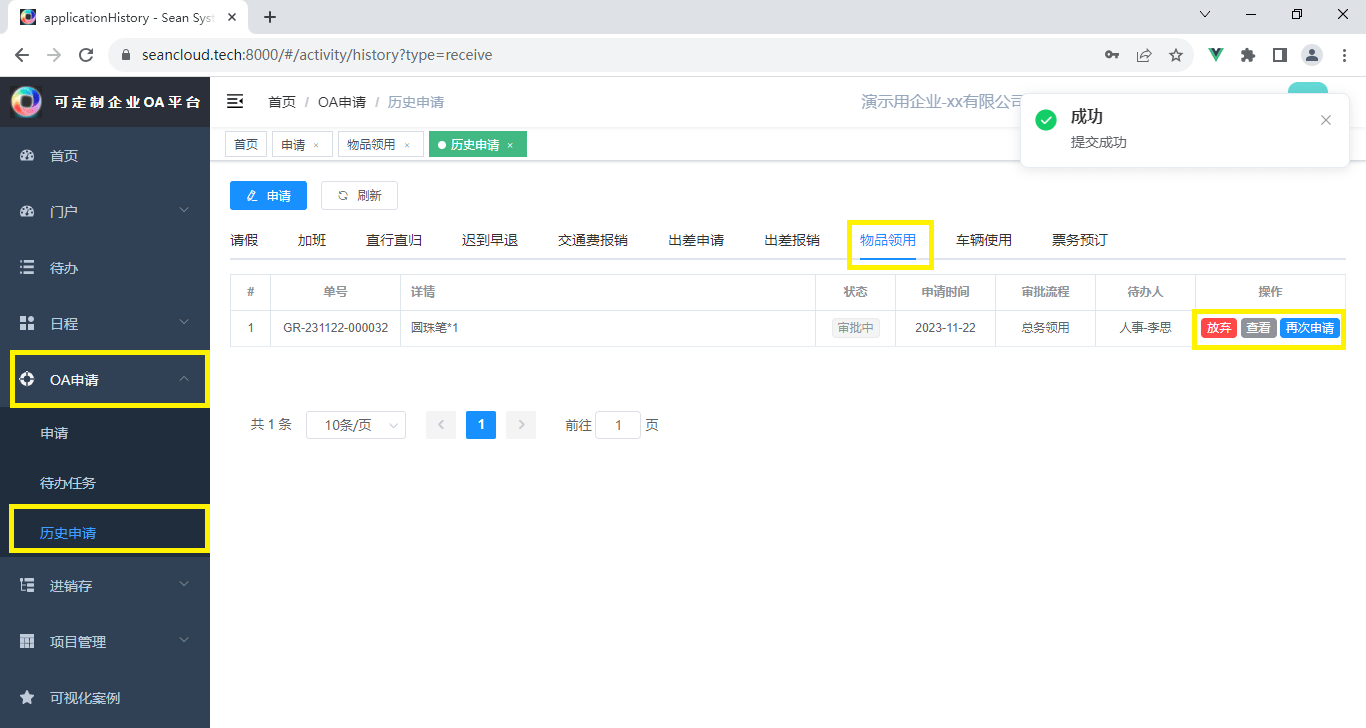Click the OA申请 lifebuoy icon

tap(28, 380)
